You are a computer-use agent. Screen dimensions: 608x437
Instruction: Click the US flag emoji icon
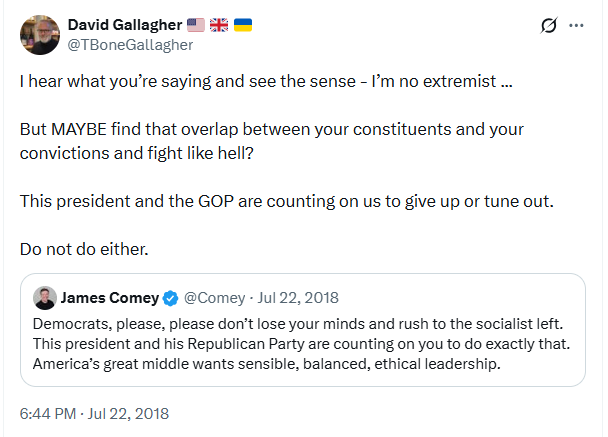(x=195, y=25)
